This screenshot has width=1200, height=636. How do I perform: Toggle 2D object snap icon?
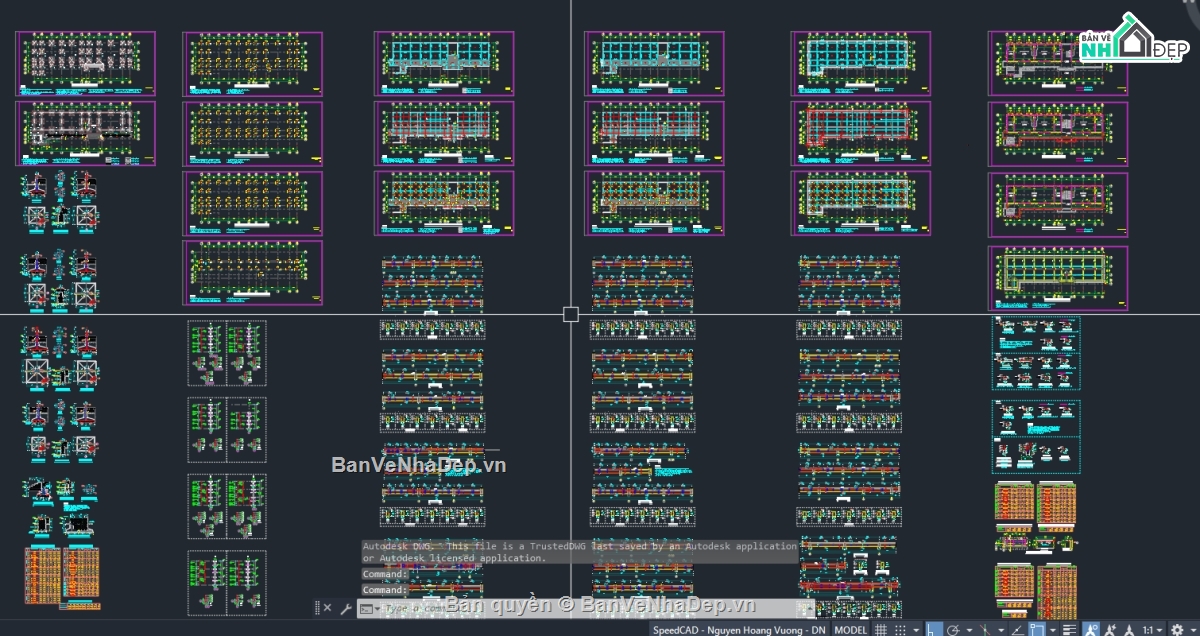1037,630
